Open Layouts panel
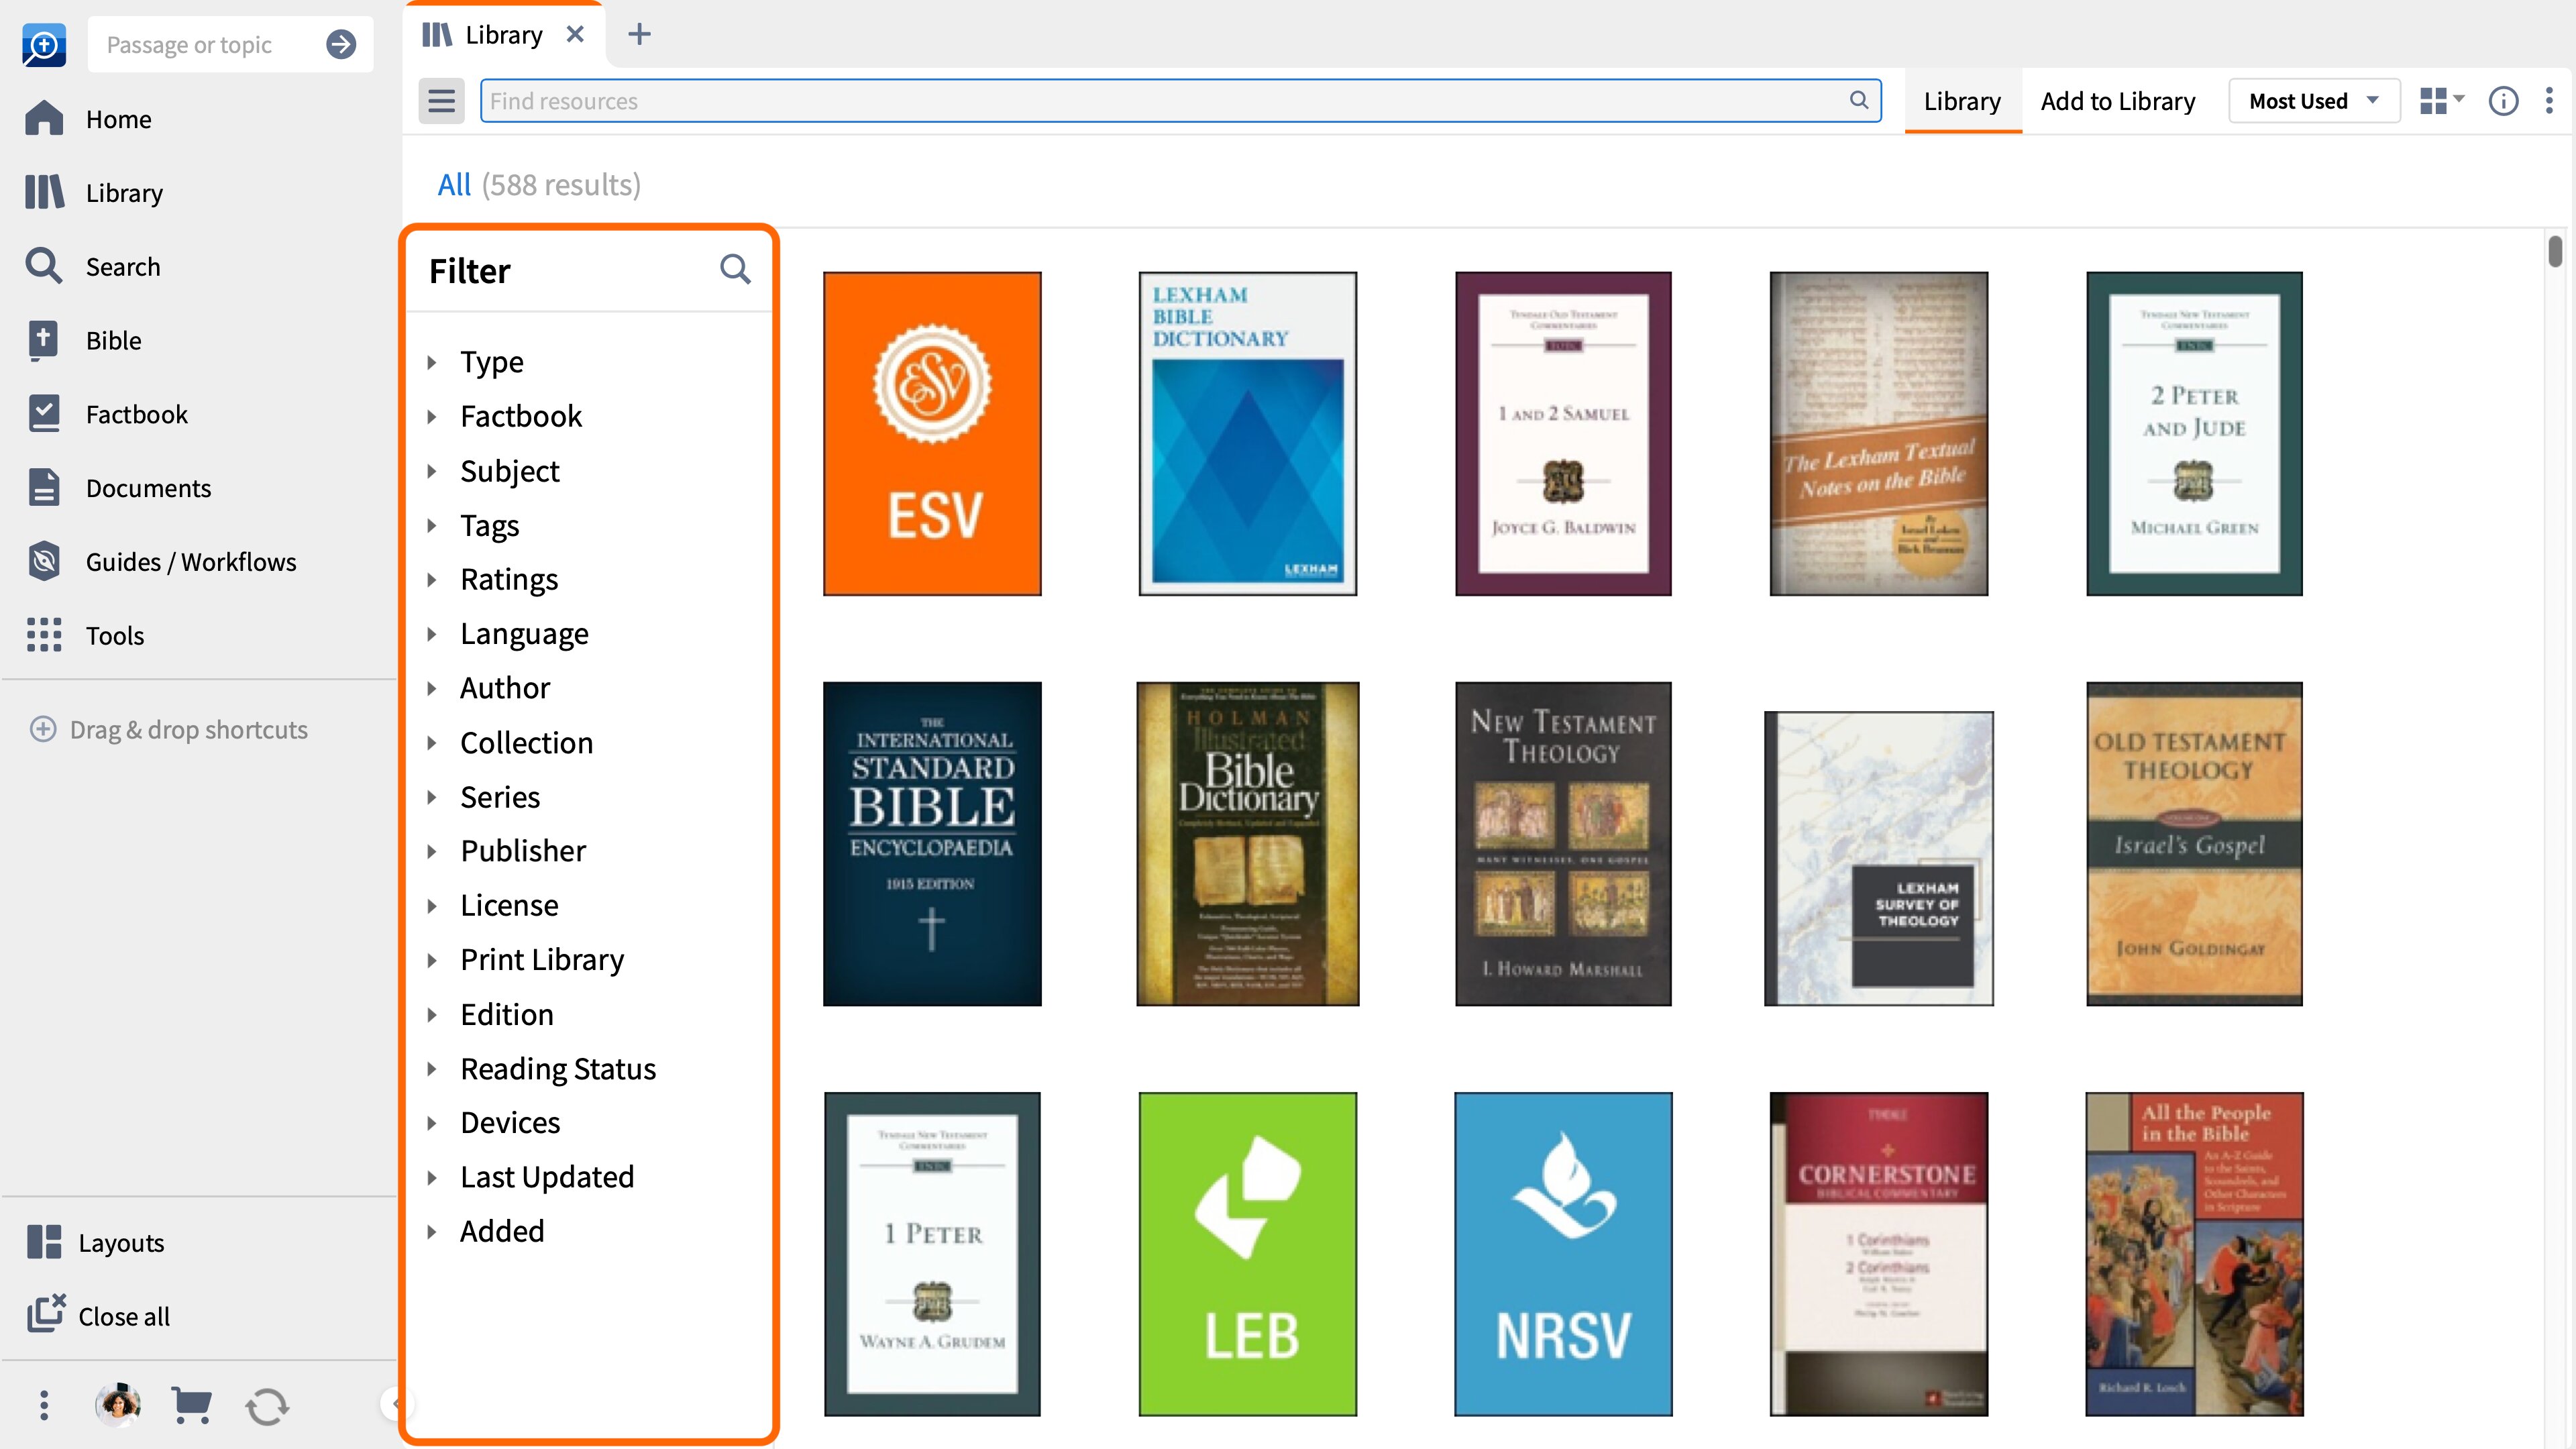The image size is (2576, 1449). (x=95, y=1242)
